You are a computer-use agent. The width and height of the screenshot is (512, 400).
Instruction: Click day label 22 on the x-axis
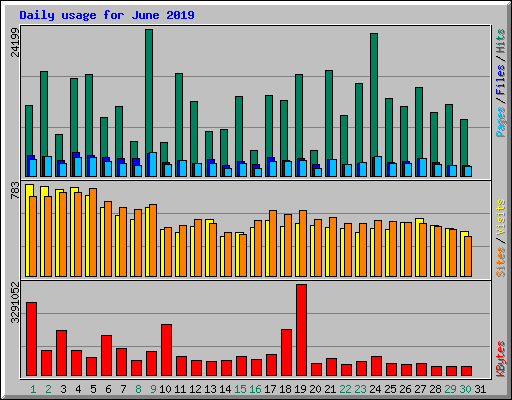[x=345, y=389]
